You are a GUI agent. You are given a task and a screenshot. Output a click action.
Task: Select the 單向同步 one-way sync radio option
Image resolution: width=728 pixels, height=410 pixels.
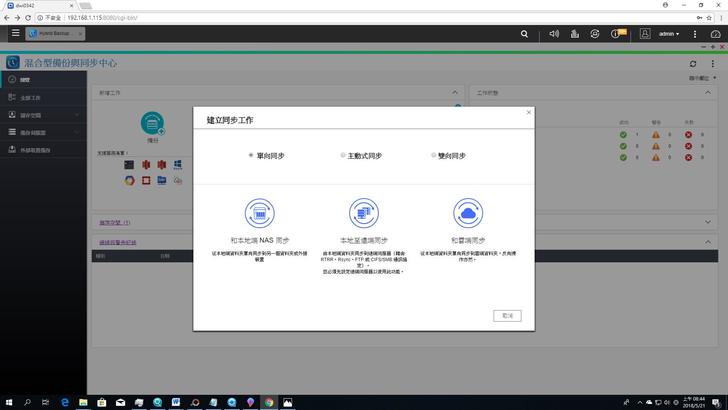pyautogui.click(x=250, y=156)
